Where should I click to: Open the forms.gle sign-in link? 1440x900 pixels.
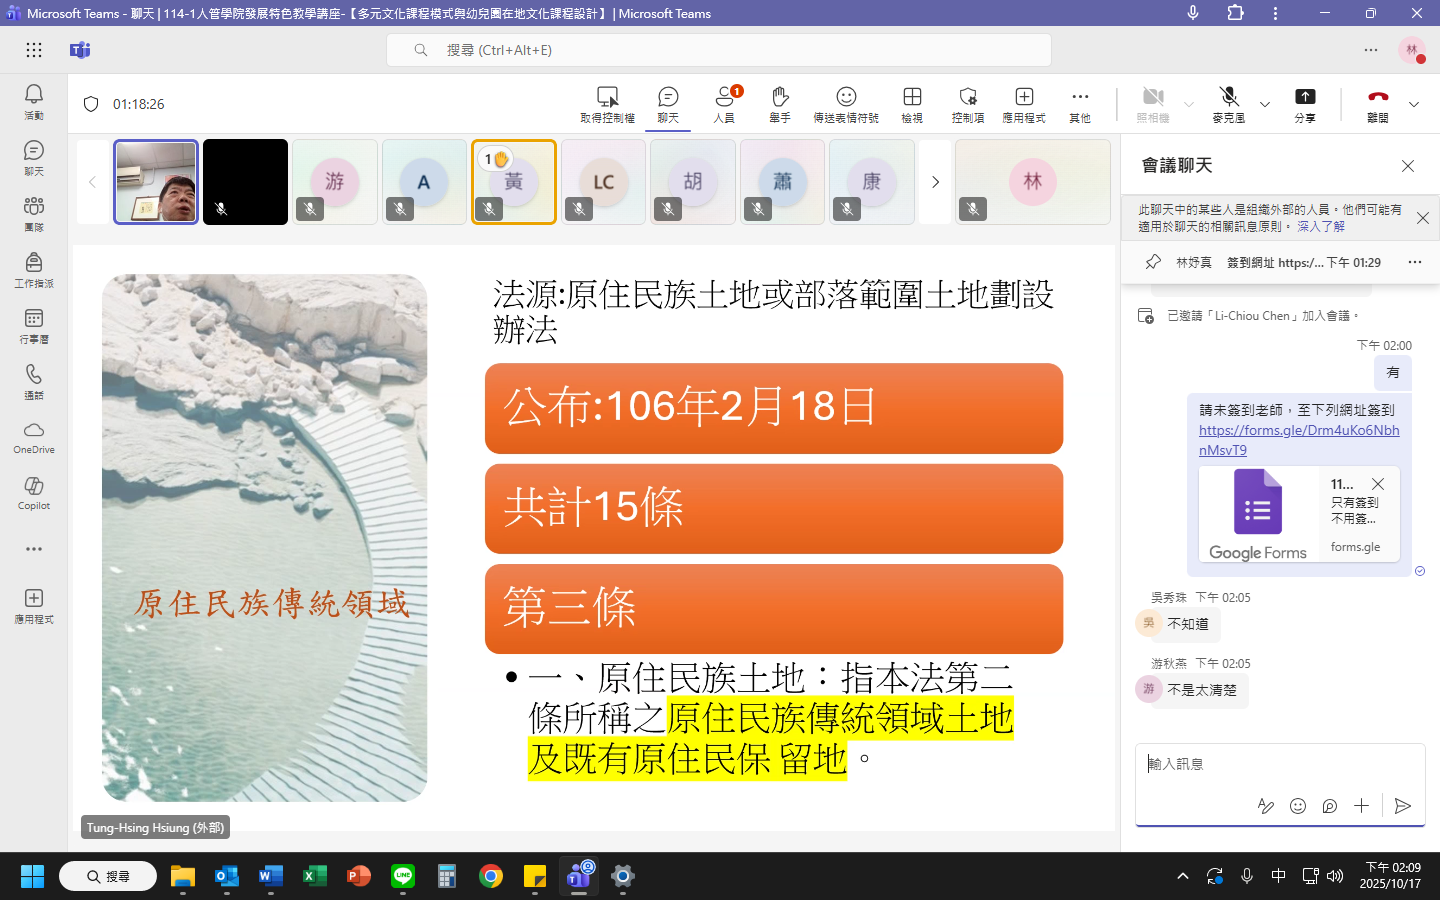tap(1298, 440)
